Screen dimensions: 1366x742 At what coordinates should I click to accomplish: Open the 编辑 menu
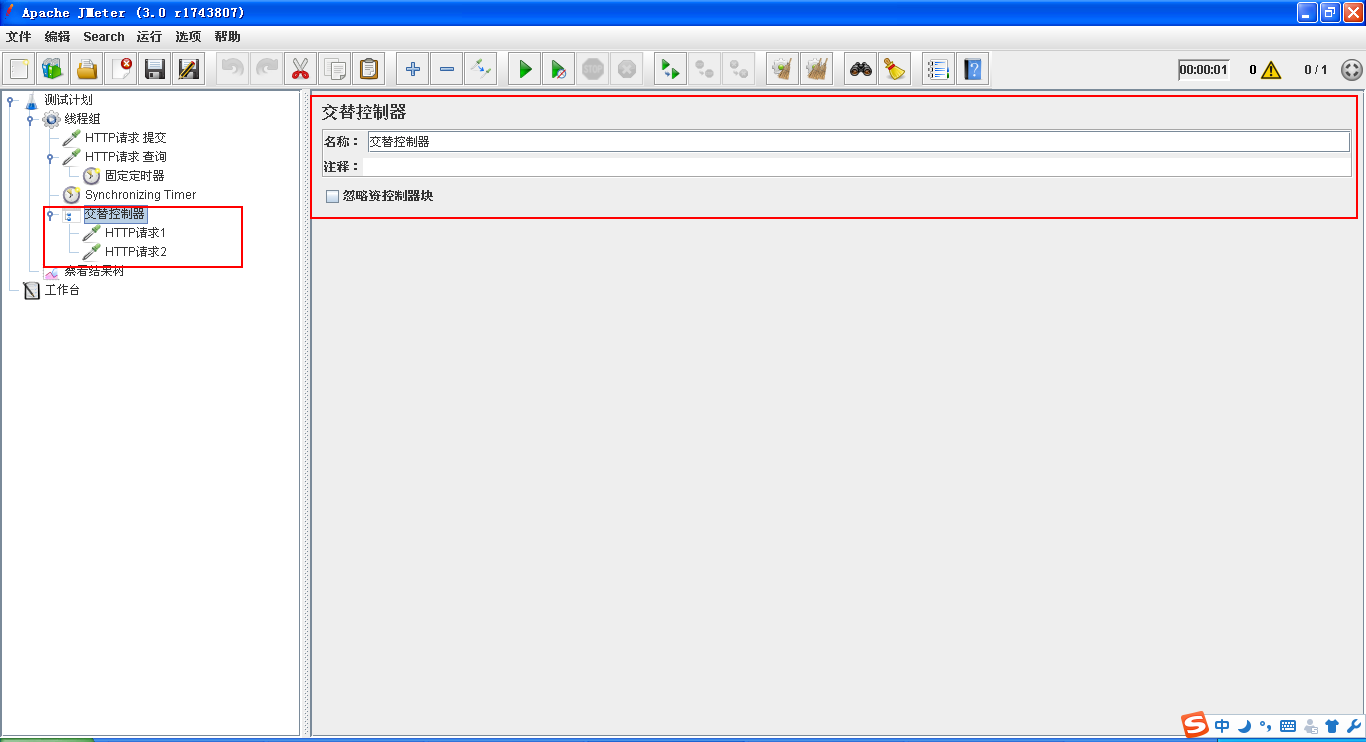58,36
